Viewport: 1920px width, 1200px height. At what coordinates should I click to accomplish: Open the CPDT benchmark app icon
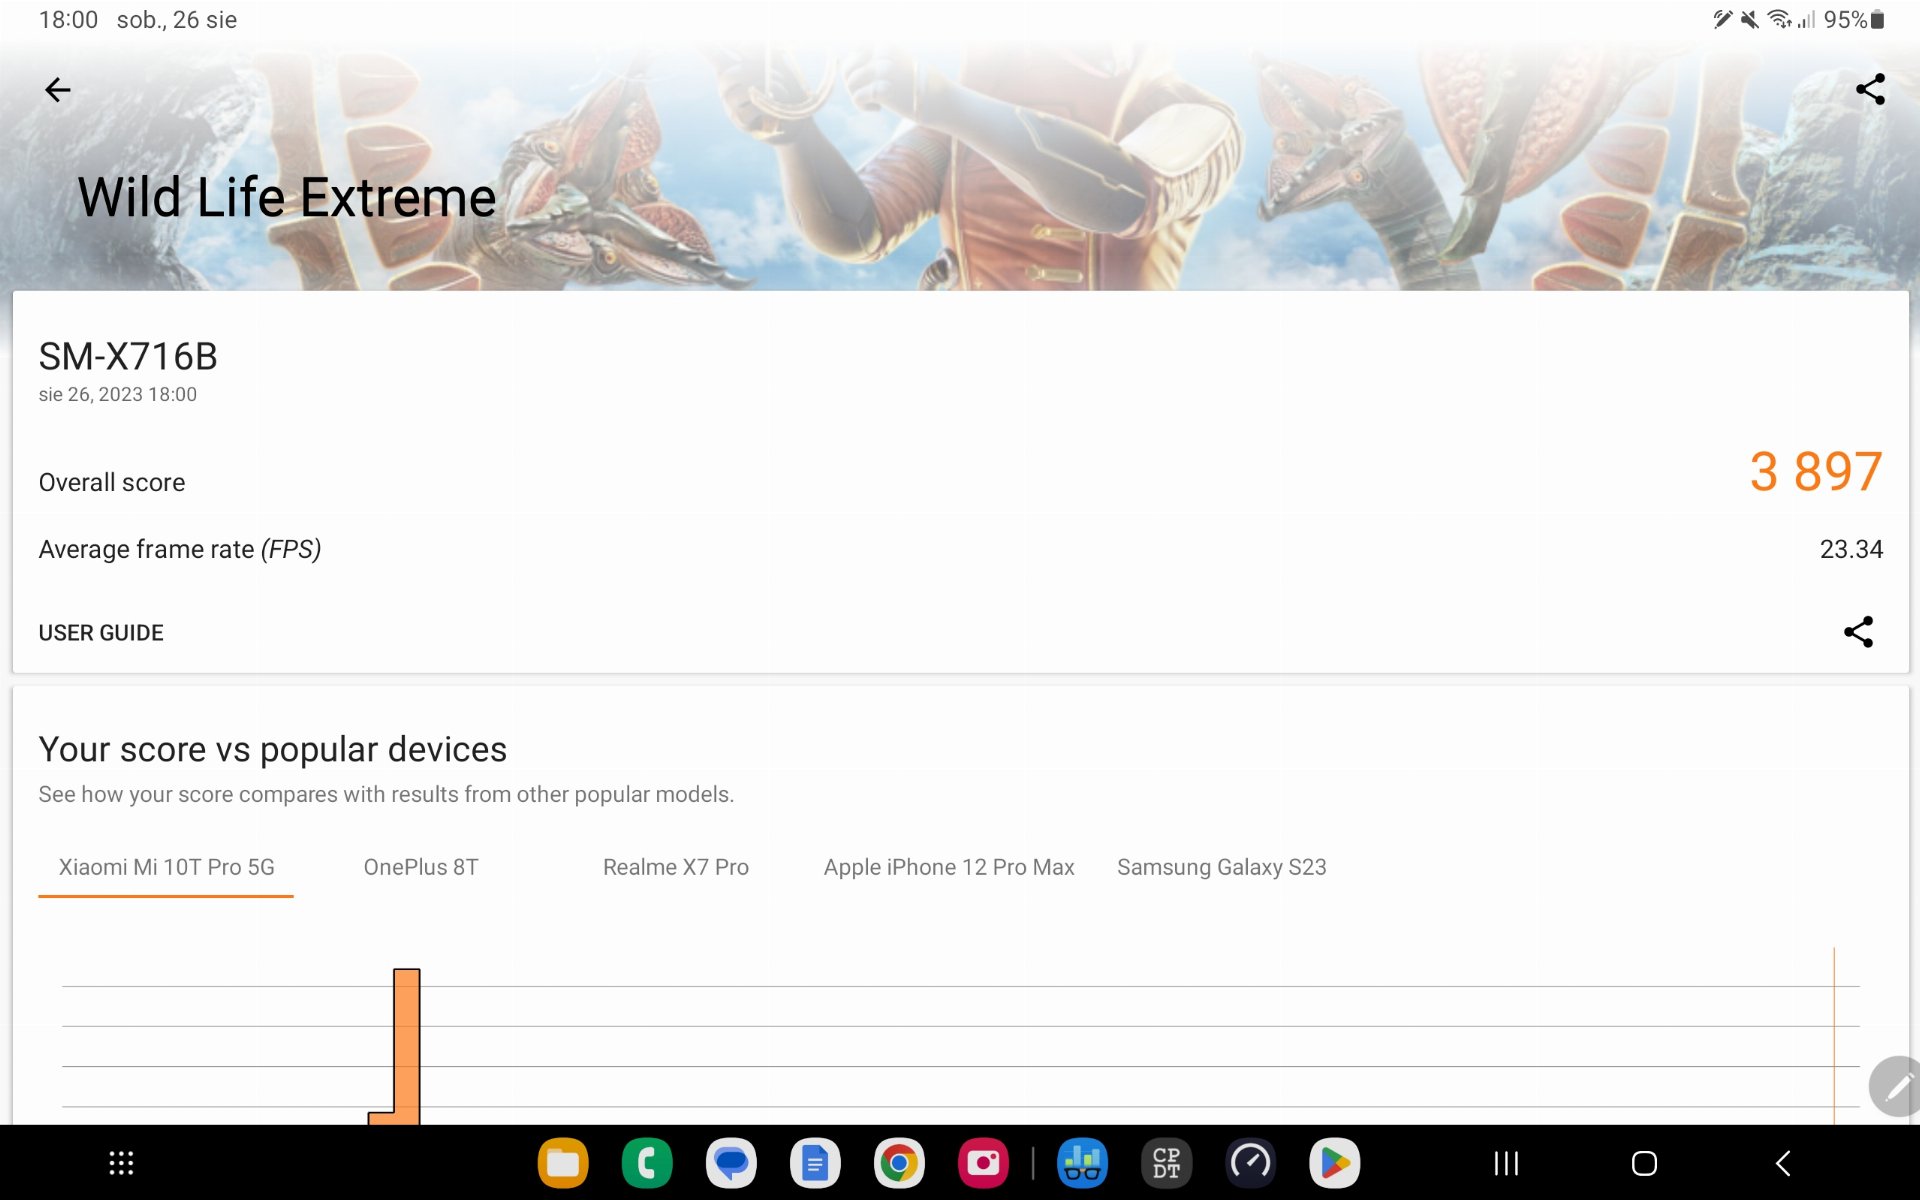1166,1163
